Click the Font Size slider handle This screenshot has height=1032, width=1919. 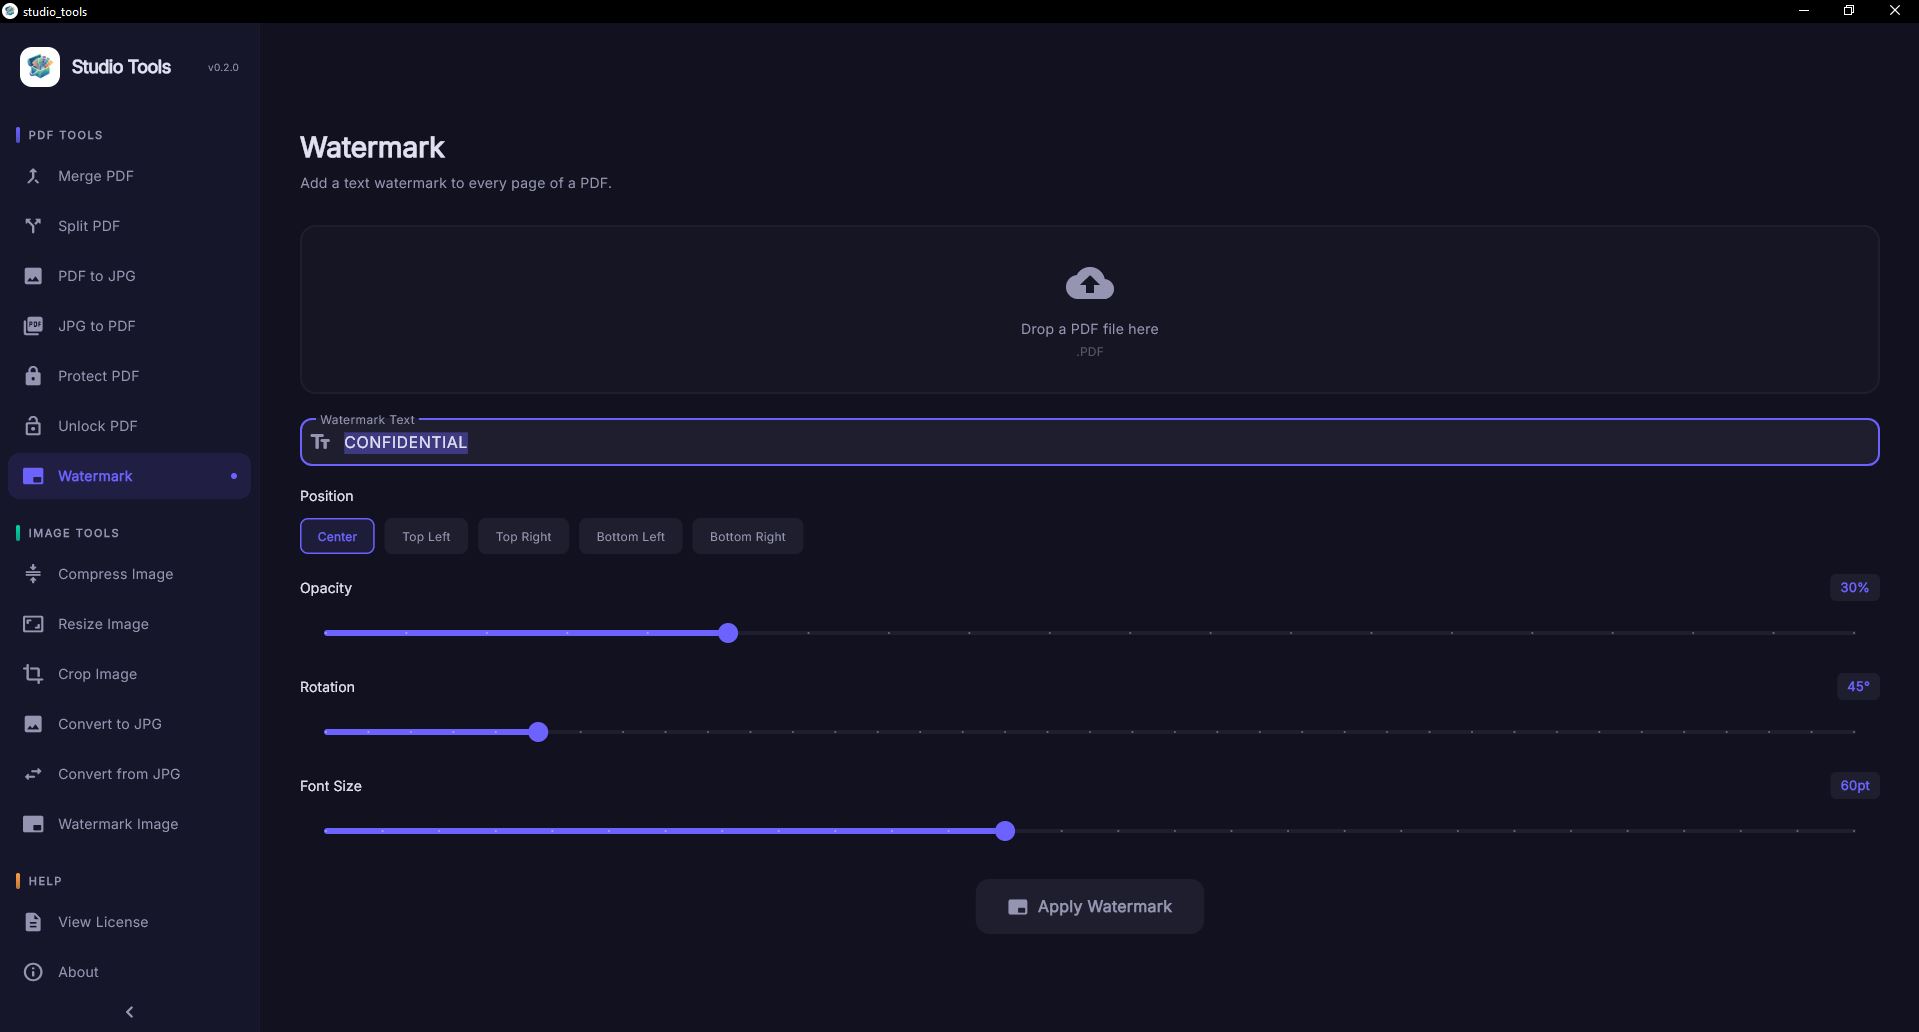click(x=1005, y=831)
